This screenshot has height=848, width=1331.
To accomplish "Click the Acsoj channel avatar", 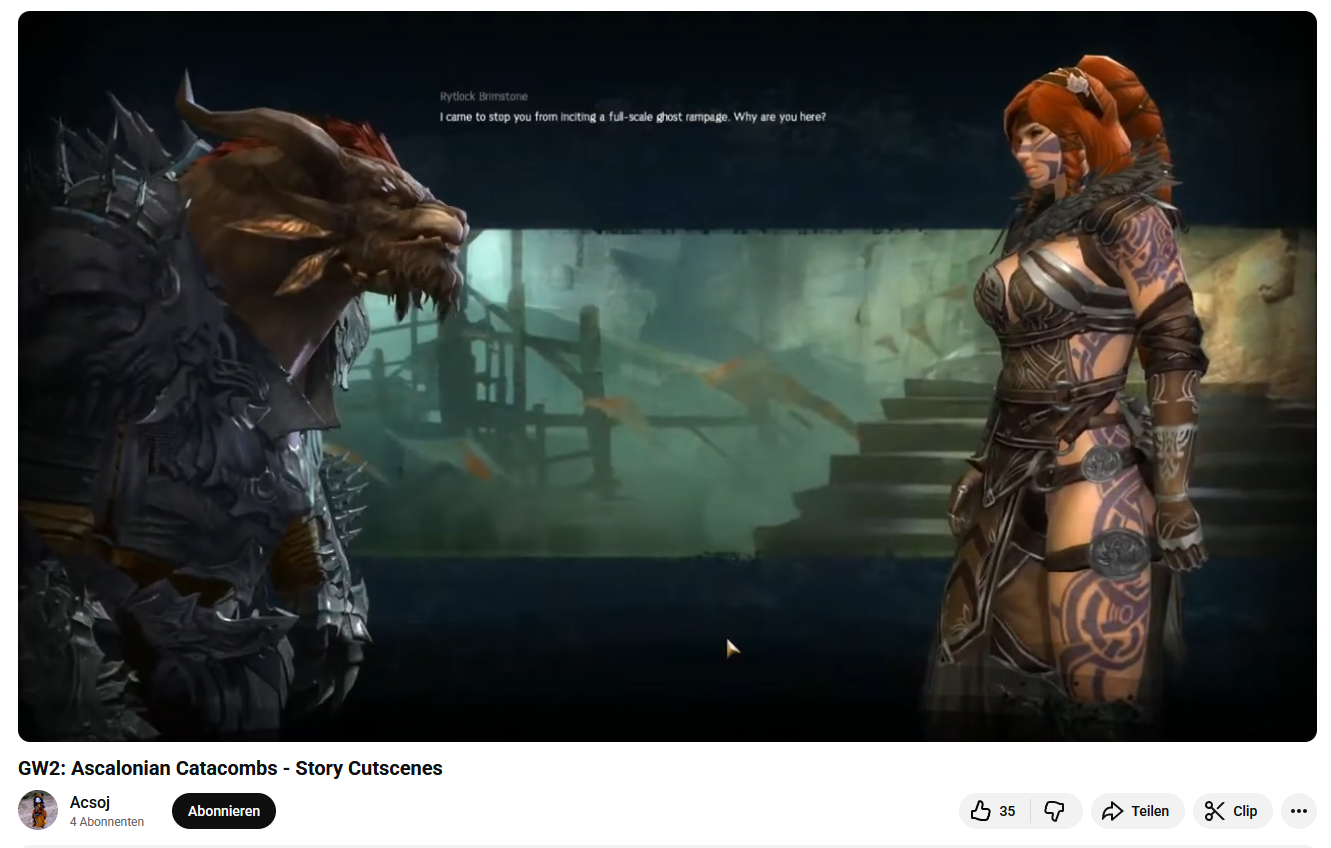I will 38,811.
